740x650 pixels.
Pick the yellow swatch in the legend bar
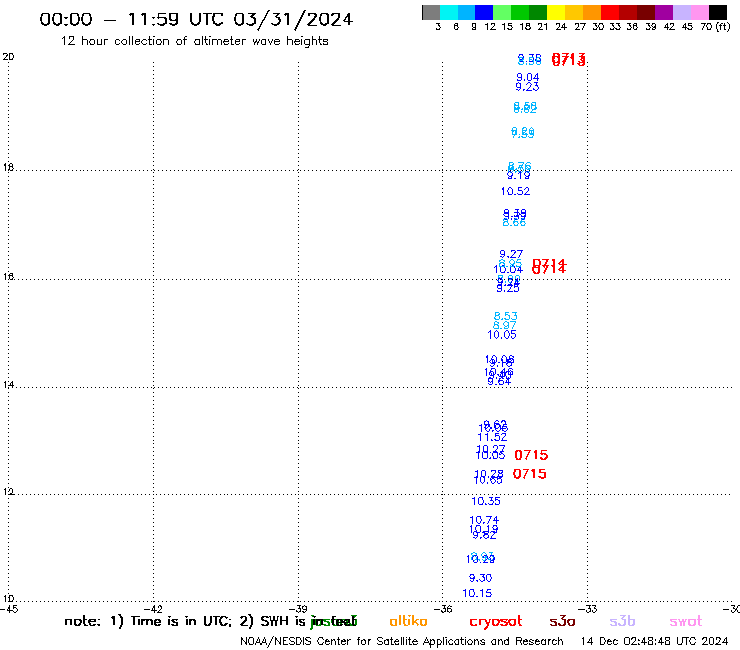coord(556,12)
